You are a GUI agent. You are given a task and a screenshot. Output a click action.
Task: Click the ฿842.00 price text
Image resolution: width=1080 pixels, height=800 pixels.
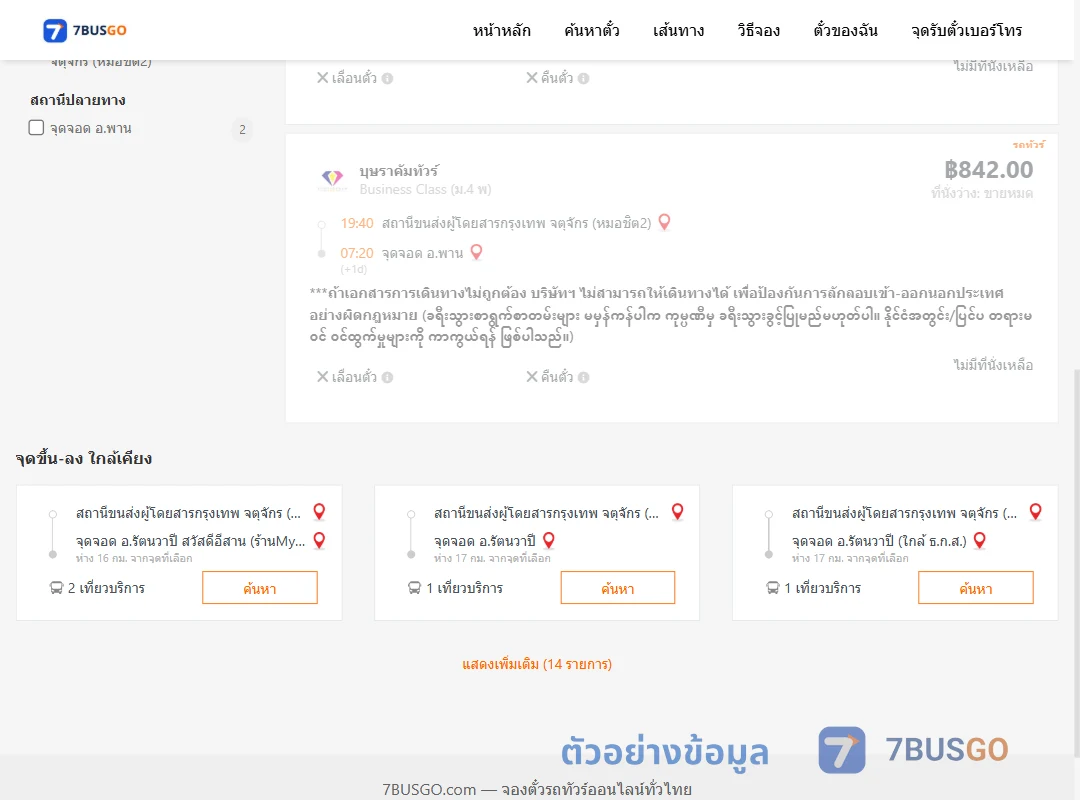(x=988, y=170)
